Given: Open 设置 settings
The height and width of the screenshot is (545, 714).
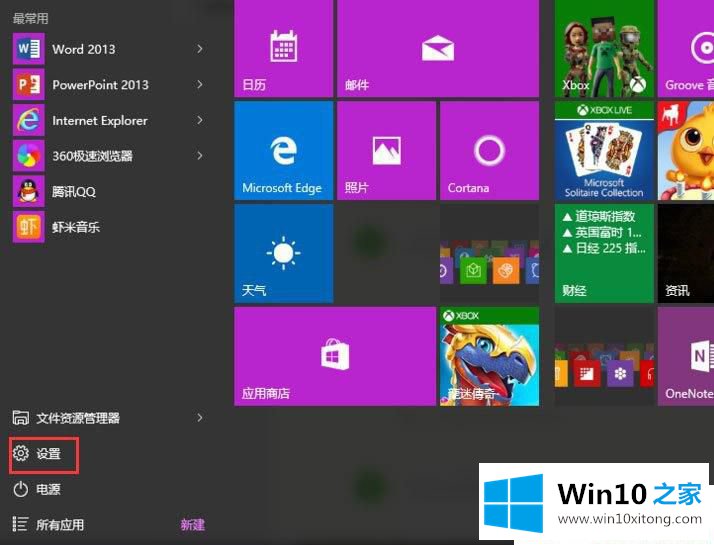Looking at the screenshot, I should coord(44,454).
